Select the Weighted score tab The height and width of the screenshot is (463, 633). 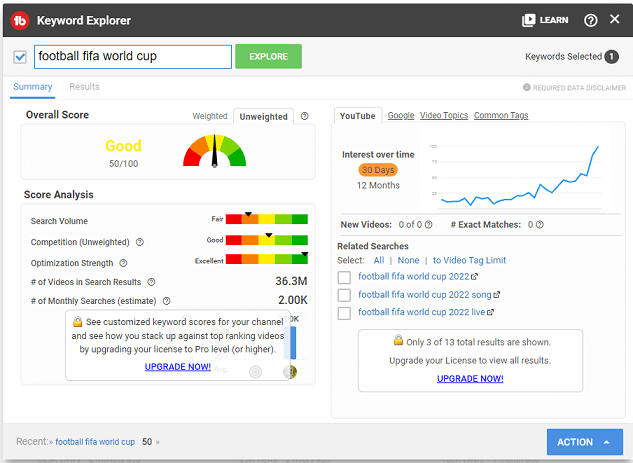click(x=210, y=116)
